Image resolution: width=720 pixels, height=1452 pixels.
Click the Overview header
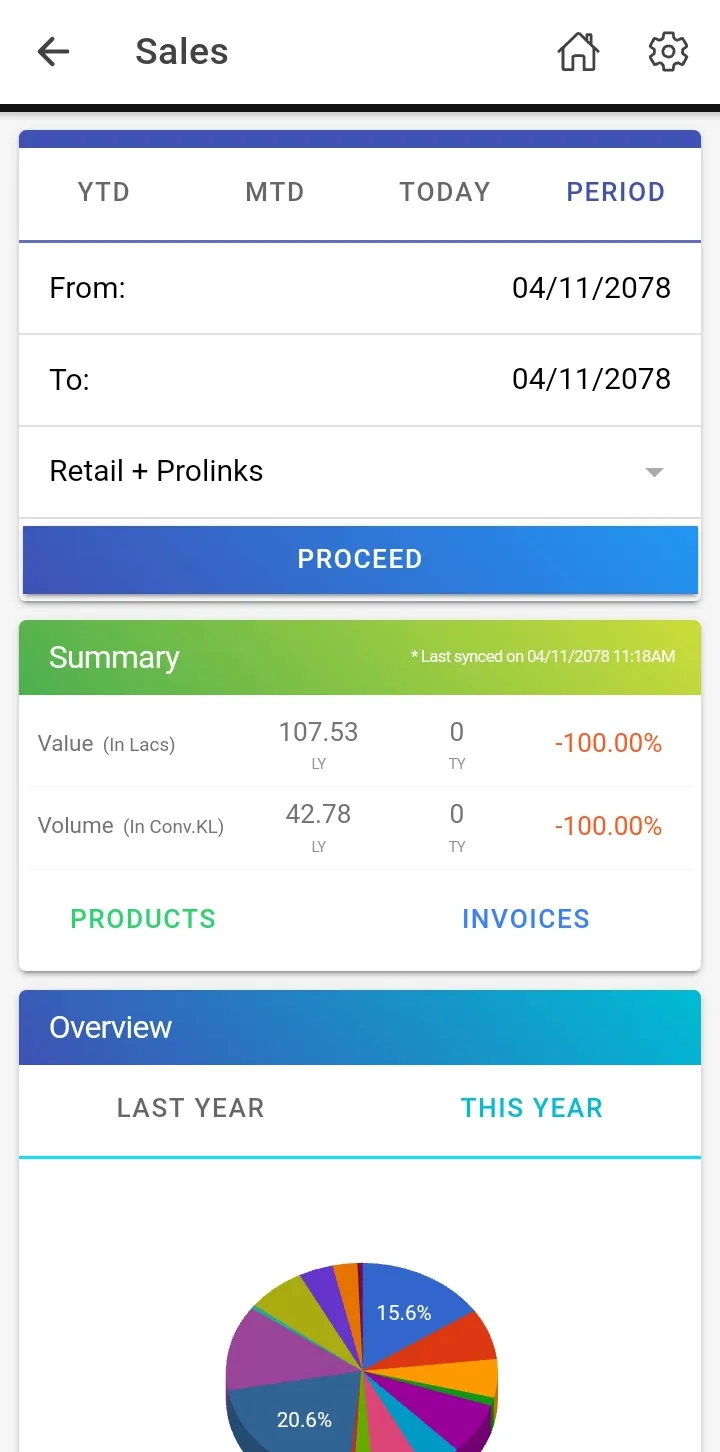[360, 1027]
